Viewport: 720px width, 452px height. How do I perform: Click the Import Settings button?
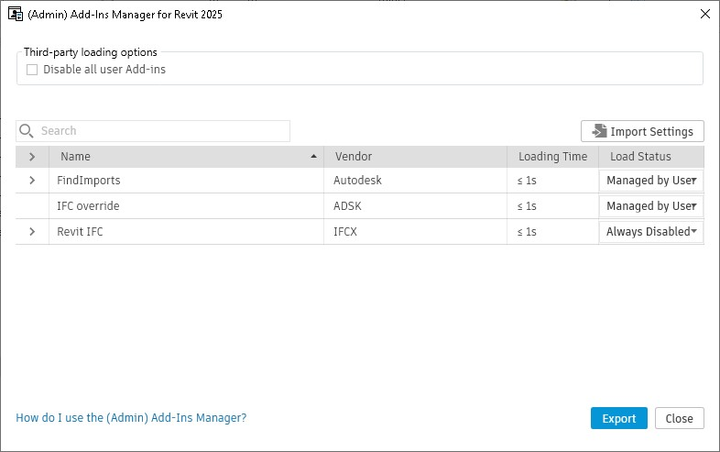pyautogui.click(x=642, y=131)
